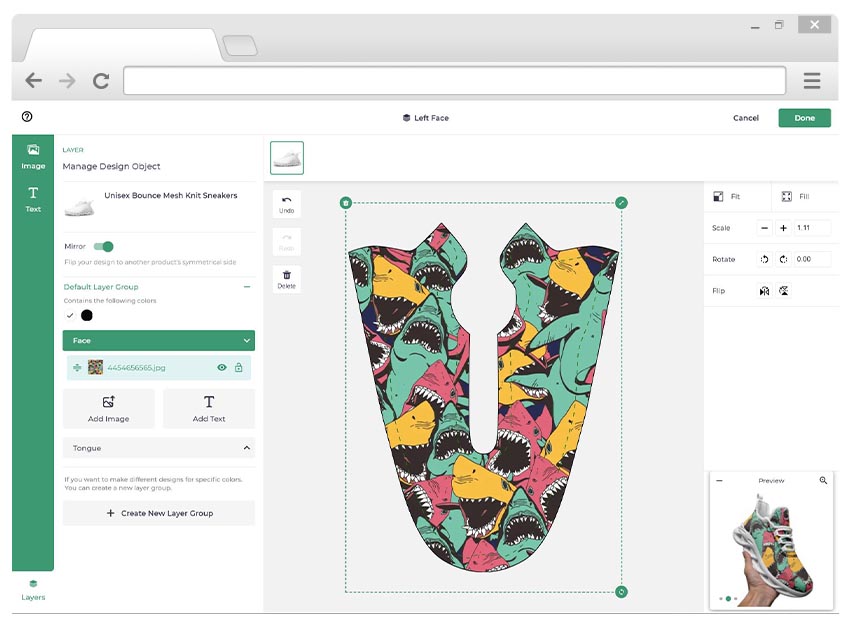Flip design vertically icon
The height and width of the screenshot is (623, 850).
[783, 291]
